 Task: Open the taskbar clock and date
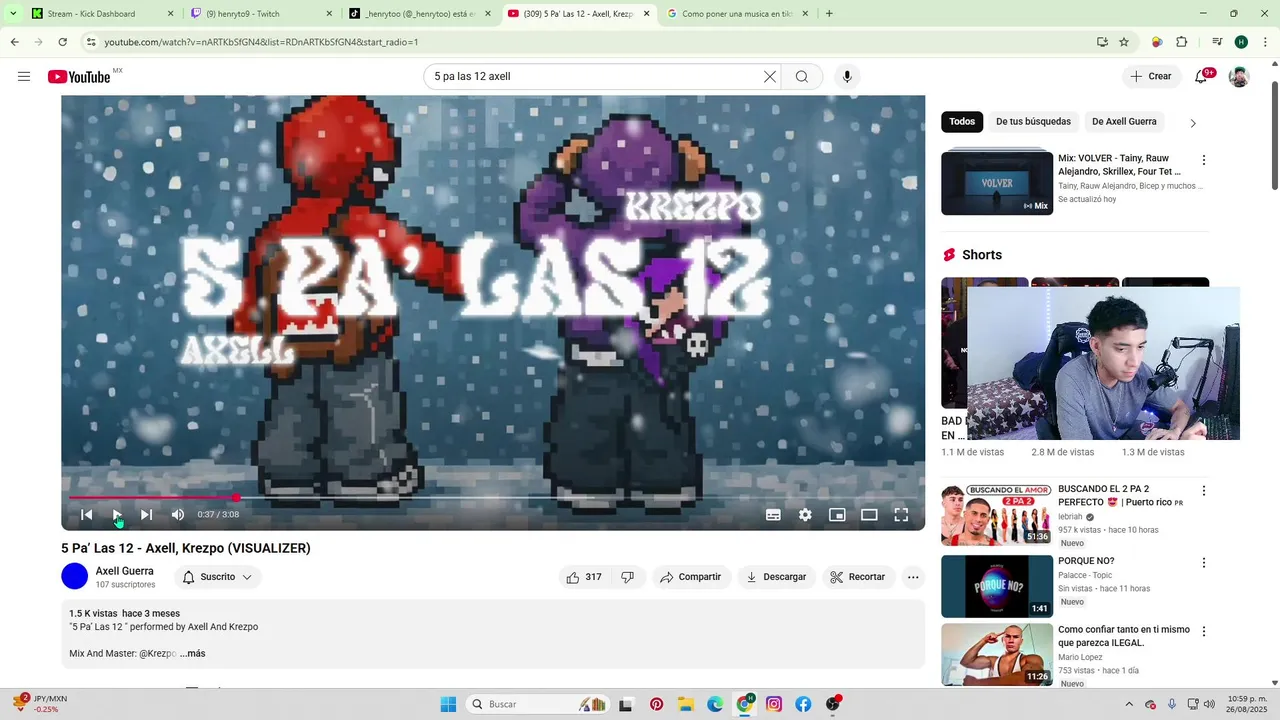[1247, 704]
